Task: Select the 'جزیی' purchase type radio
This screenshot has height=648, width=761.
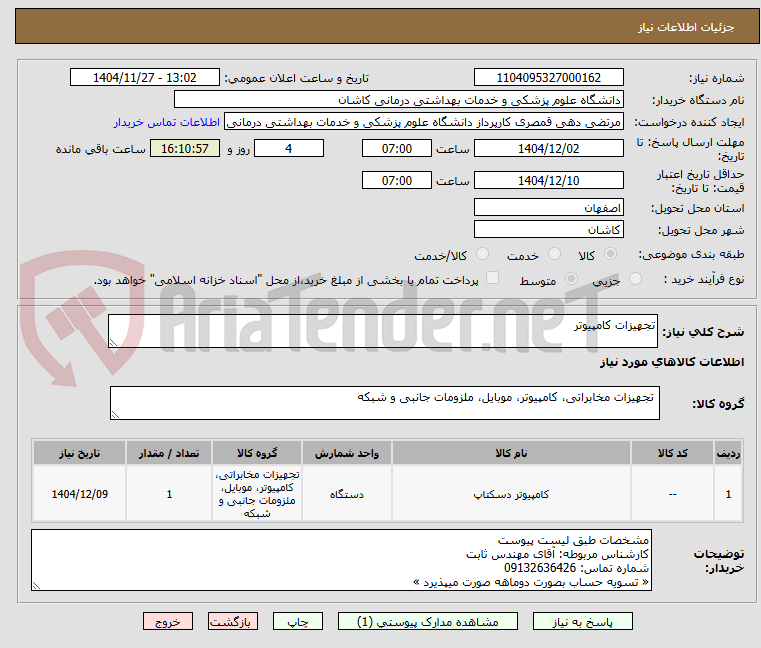Action: [635, 279]
